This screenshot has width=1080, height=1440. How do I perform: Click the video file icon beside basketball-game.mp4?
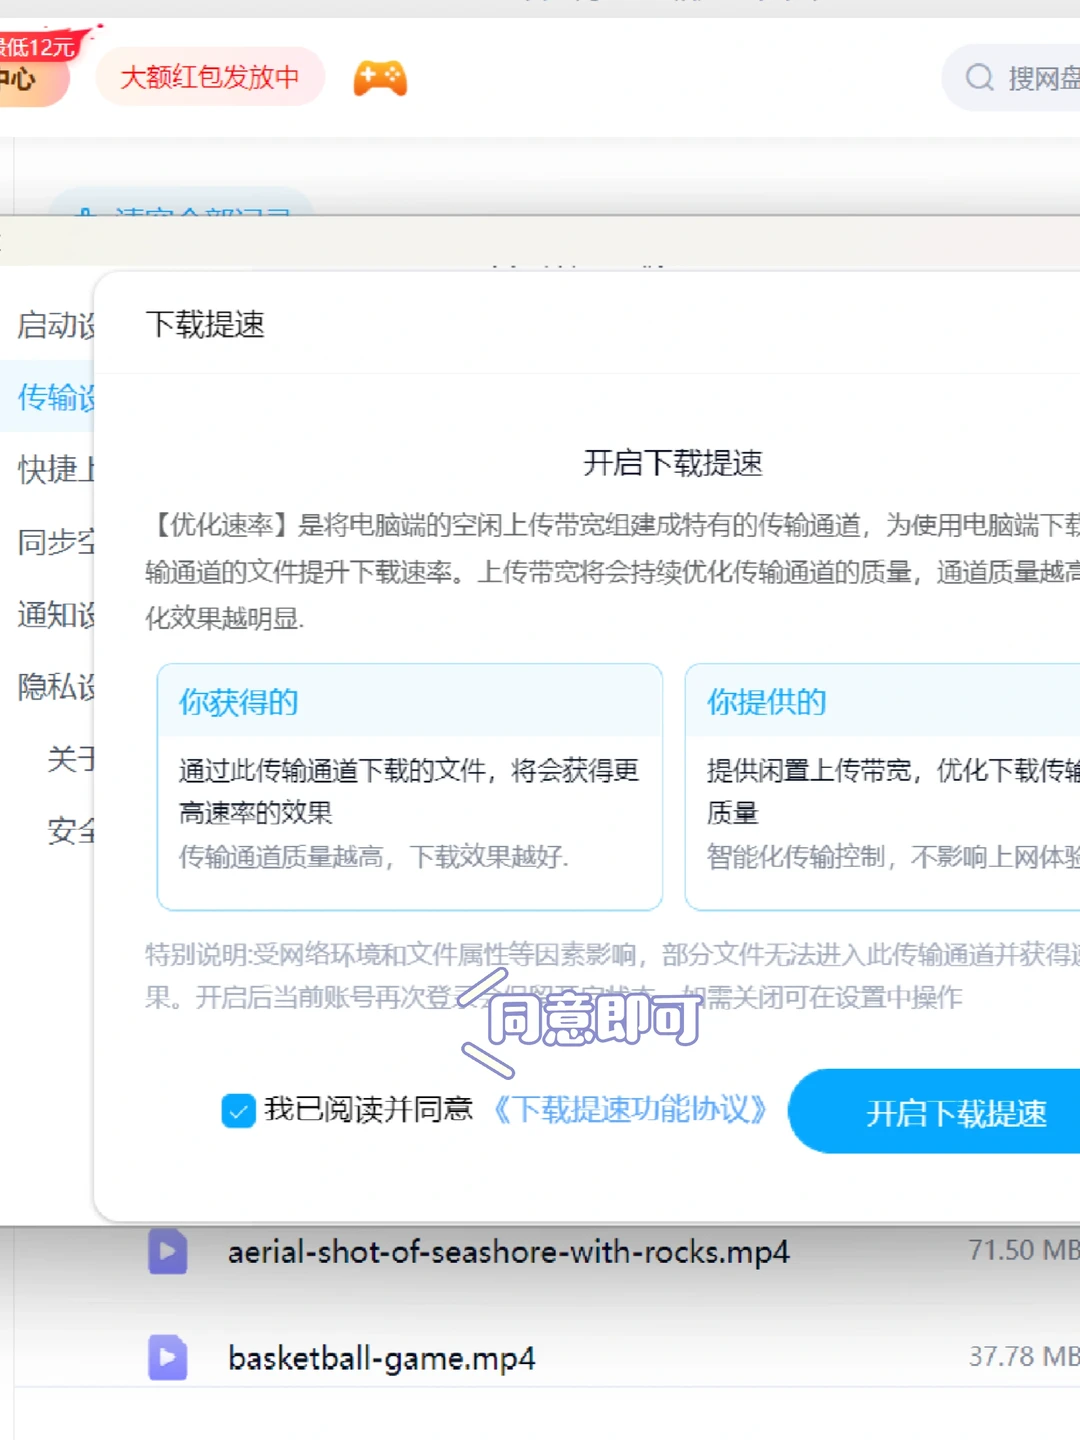168,1358
